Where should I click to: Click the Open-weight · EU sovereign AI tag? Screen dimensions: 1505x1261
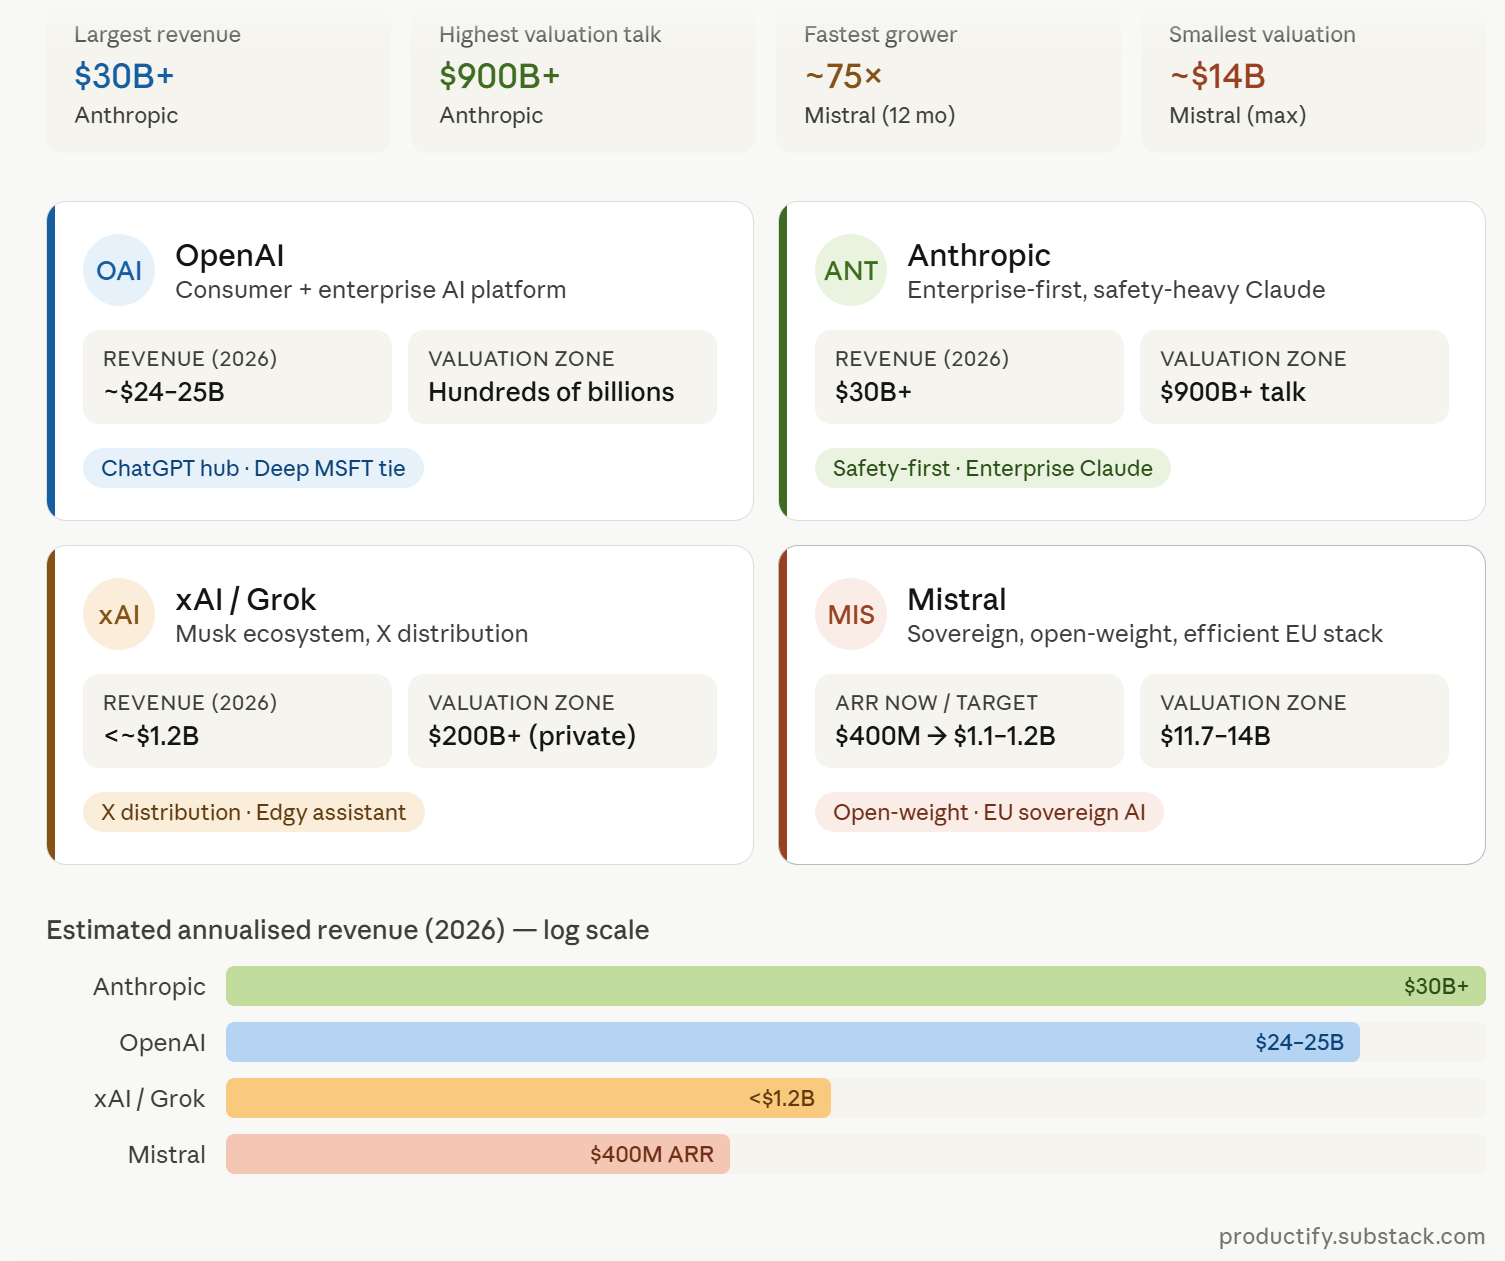989,812
